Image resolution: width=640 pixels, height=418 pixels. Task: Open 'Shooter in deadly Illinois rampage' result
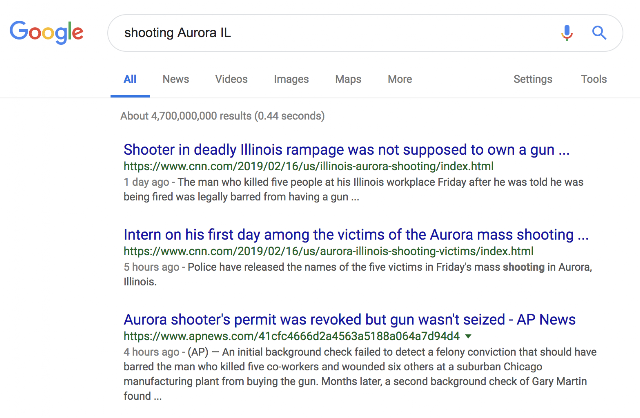coord(347,150)
